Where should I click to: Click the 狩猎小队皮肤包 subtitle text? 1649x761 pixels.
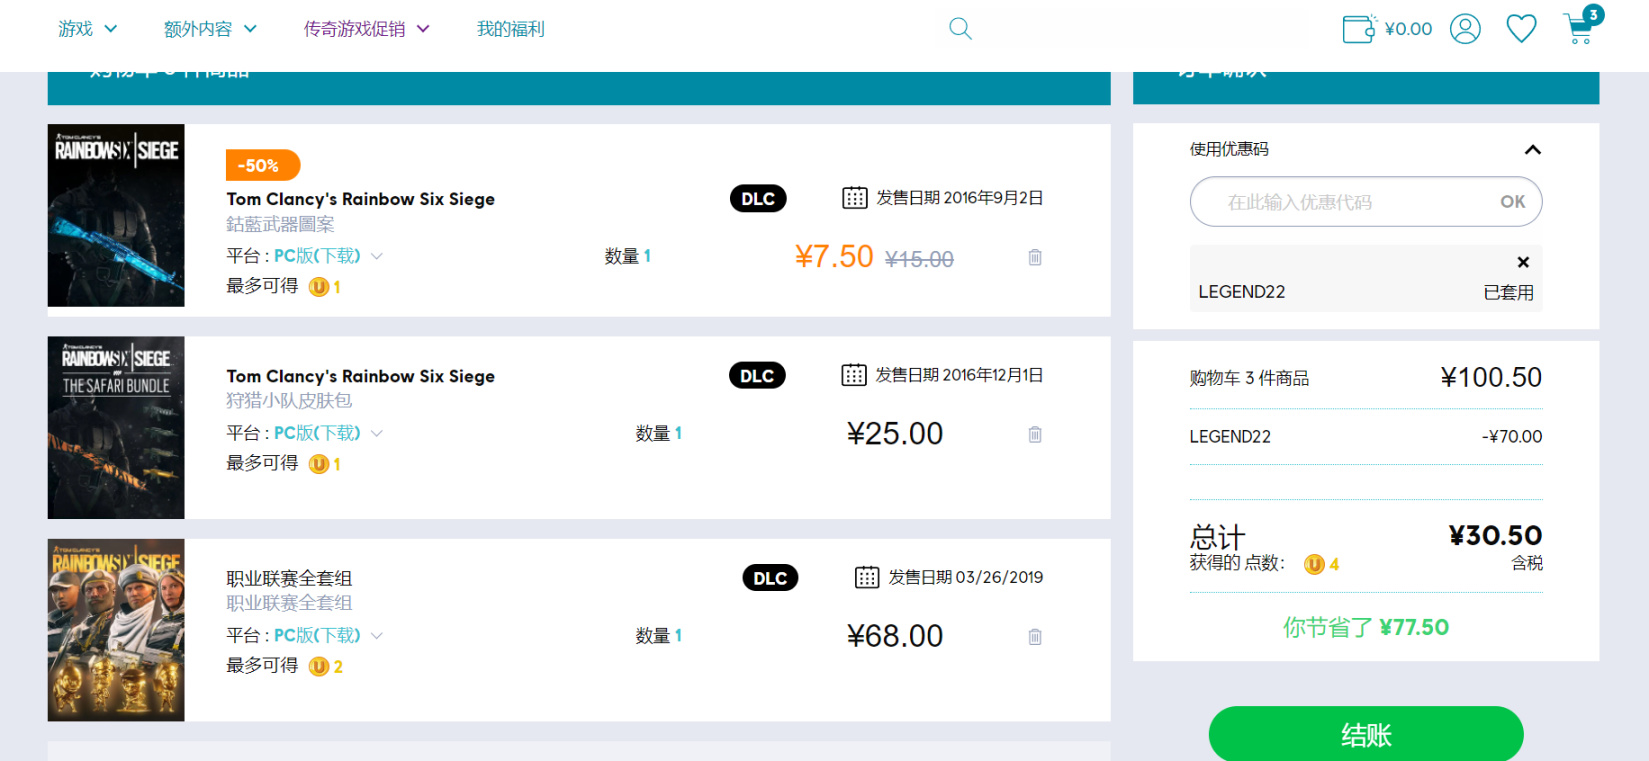pos(289,400)
